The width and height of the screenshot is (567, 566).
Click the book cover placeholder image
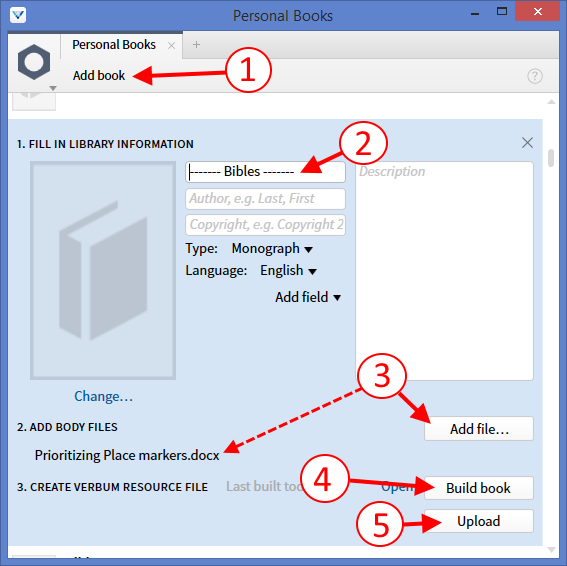pyautogui.click(x=103, y=270)
